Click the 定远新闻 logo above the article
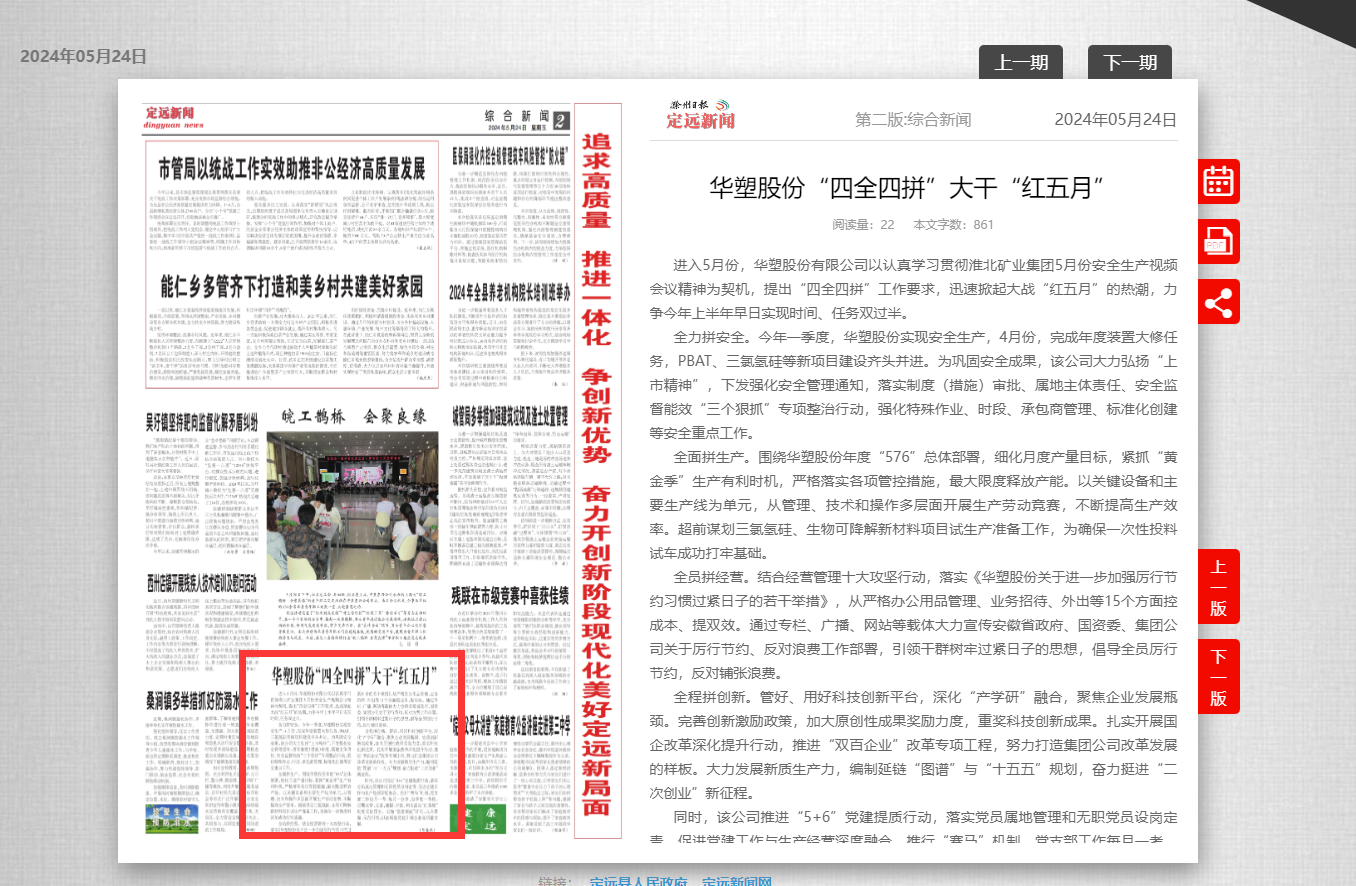1356x886 pixels. [x=701, y=115]
